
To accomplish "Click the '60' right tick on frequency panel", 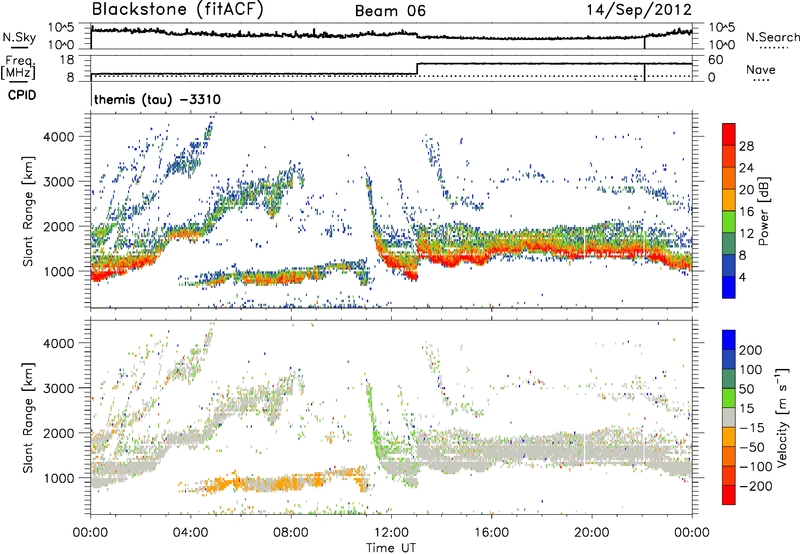I will tap(716, 60).
